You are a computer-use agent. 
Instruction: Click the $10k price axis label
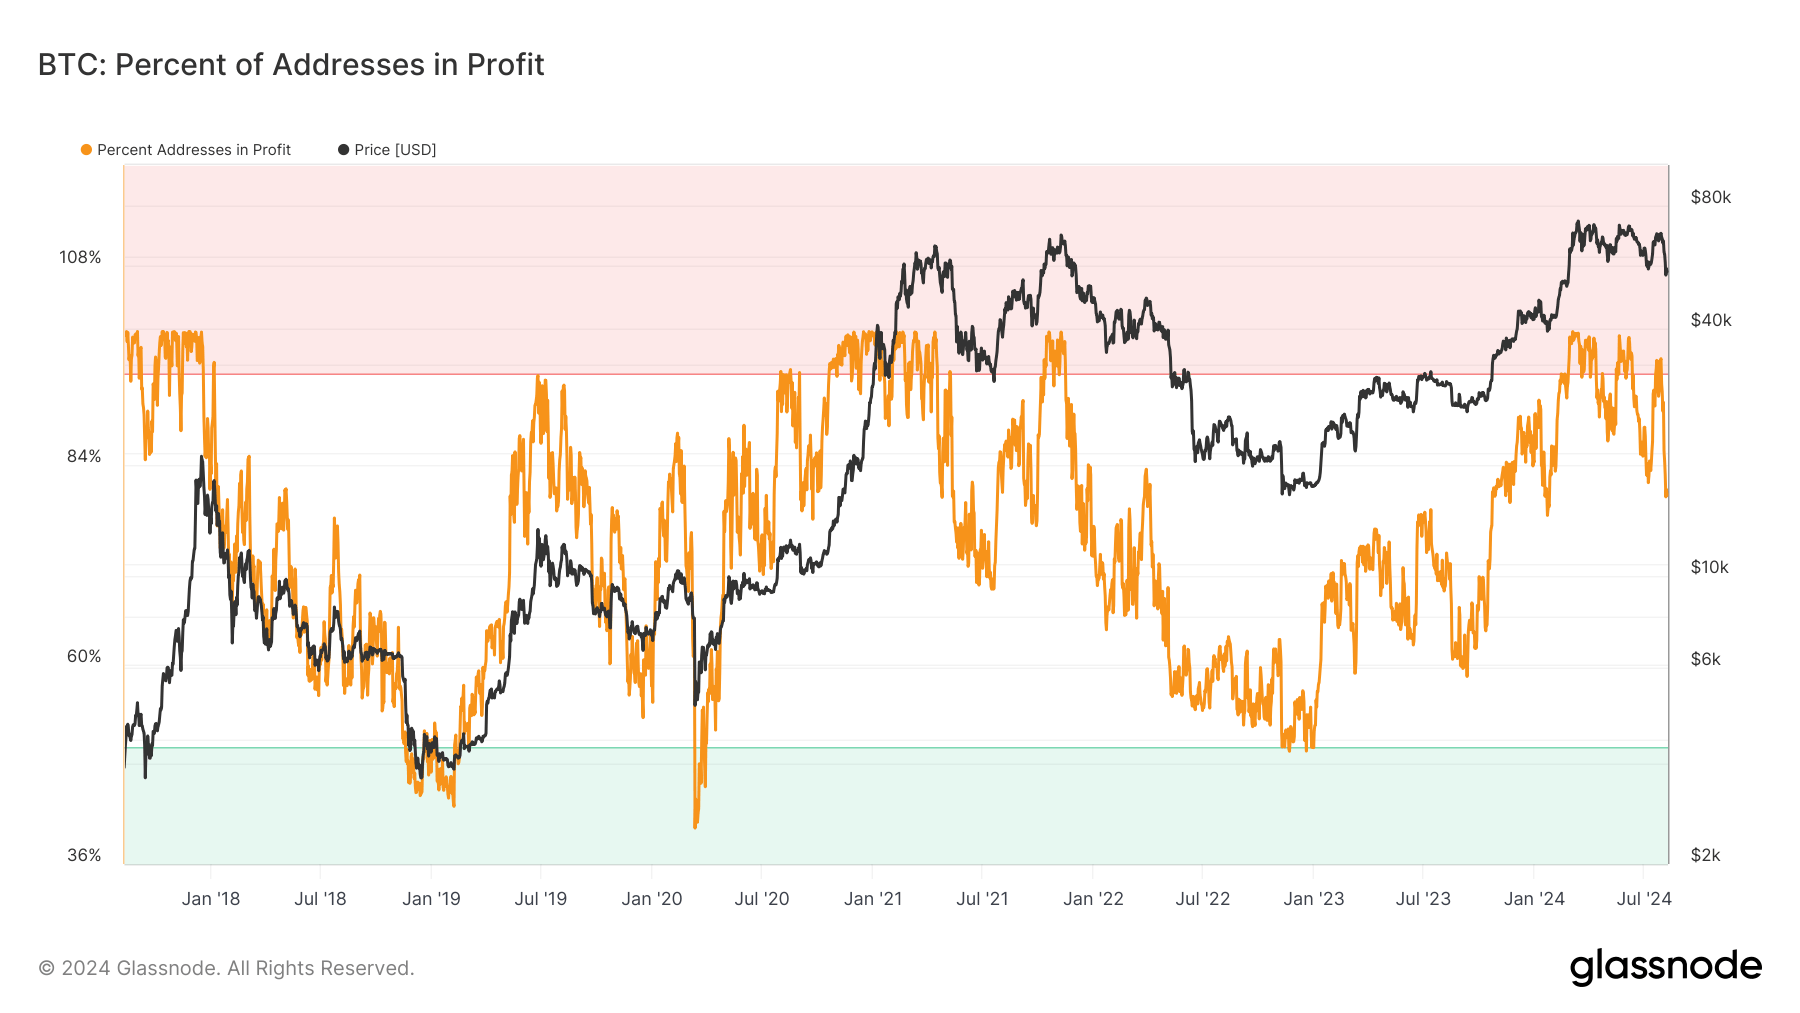click(x=1709, y=568)
